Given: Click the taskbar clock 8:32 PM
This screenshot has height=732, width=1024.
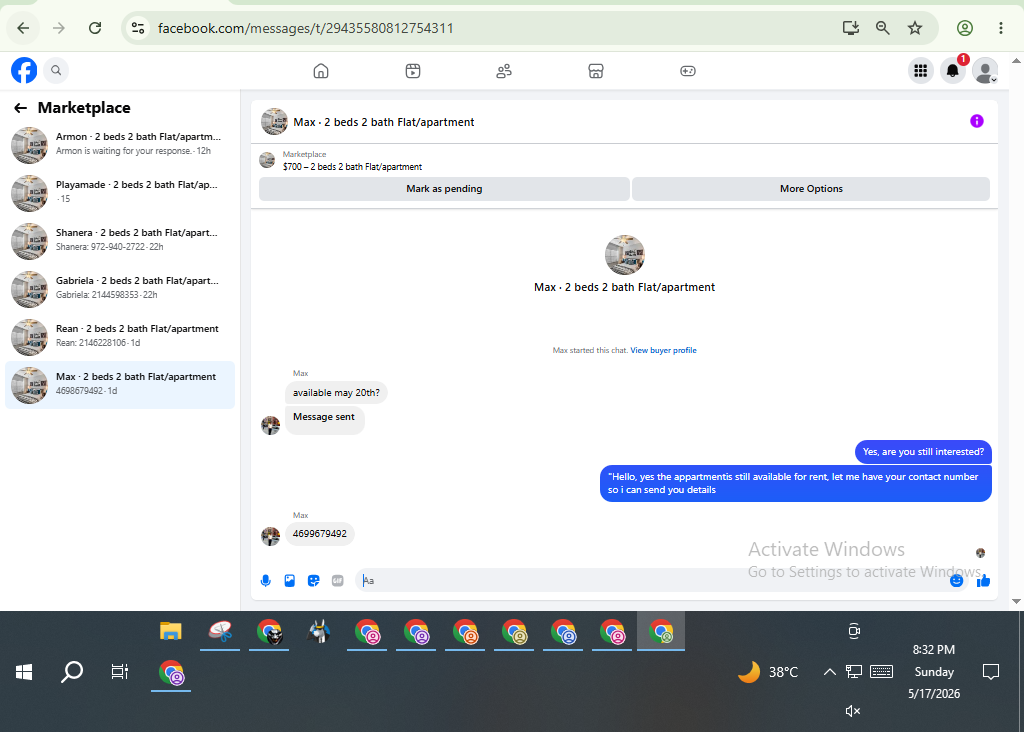Looking at the screenshot, I should pos(934,650).
